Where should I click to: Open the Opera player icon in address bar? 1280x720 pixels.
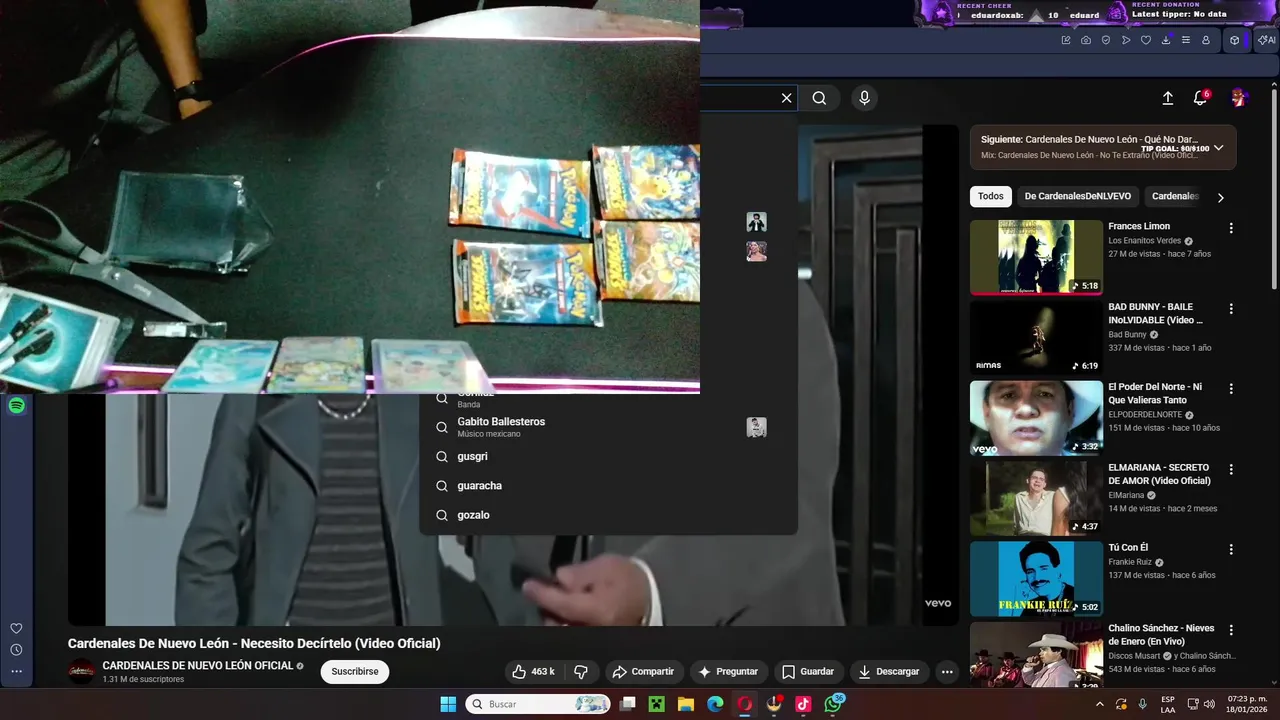1126,40
